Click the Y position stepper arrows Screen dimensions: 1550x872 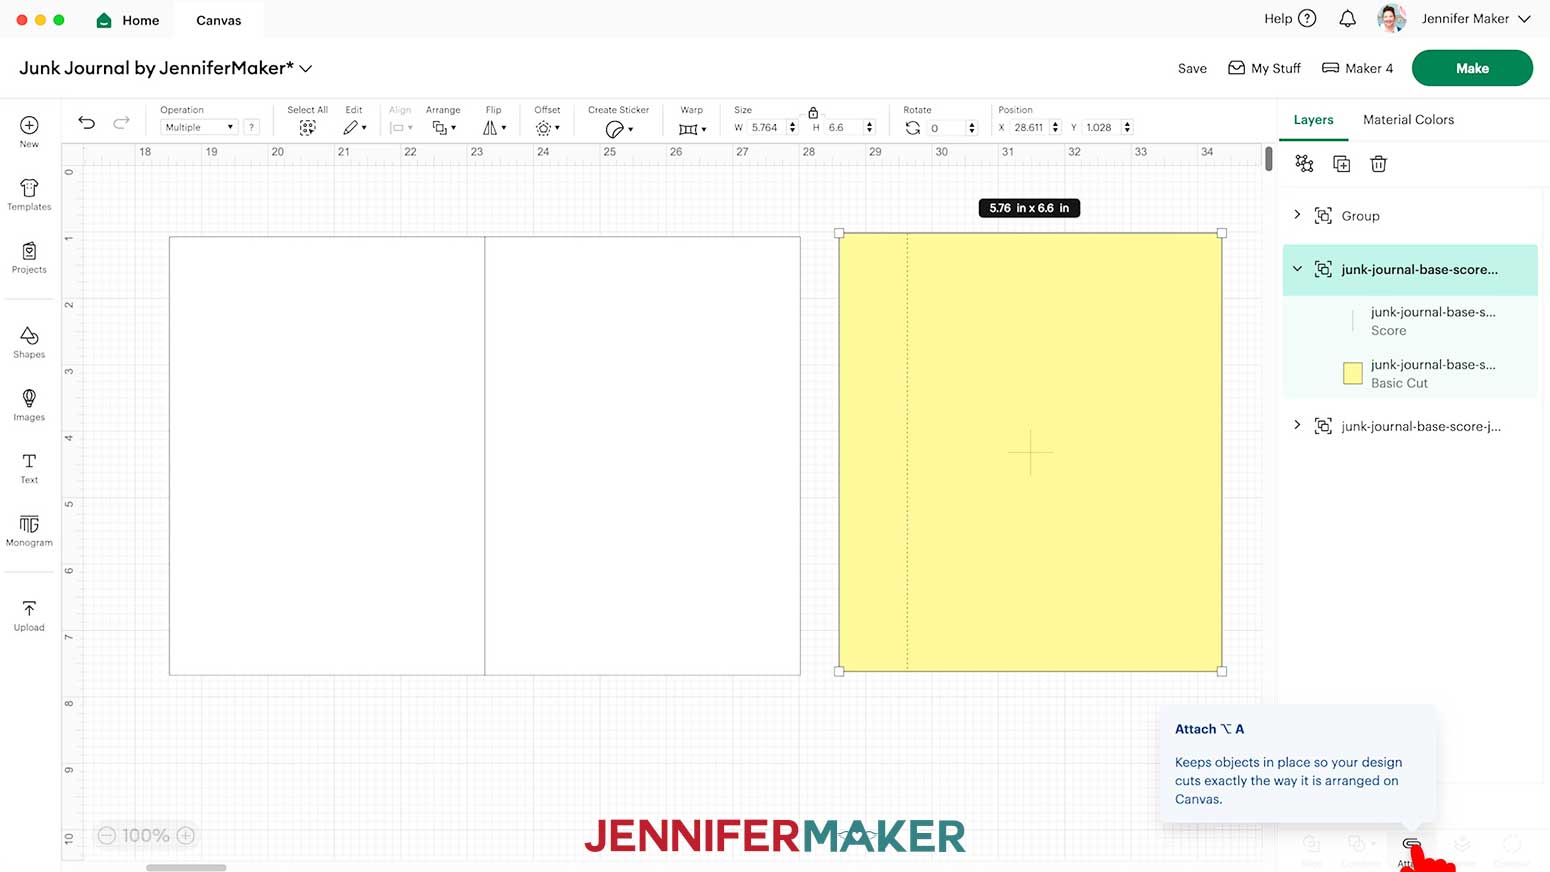pyautogui.click(x=1127, y=127)
